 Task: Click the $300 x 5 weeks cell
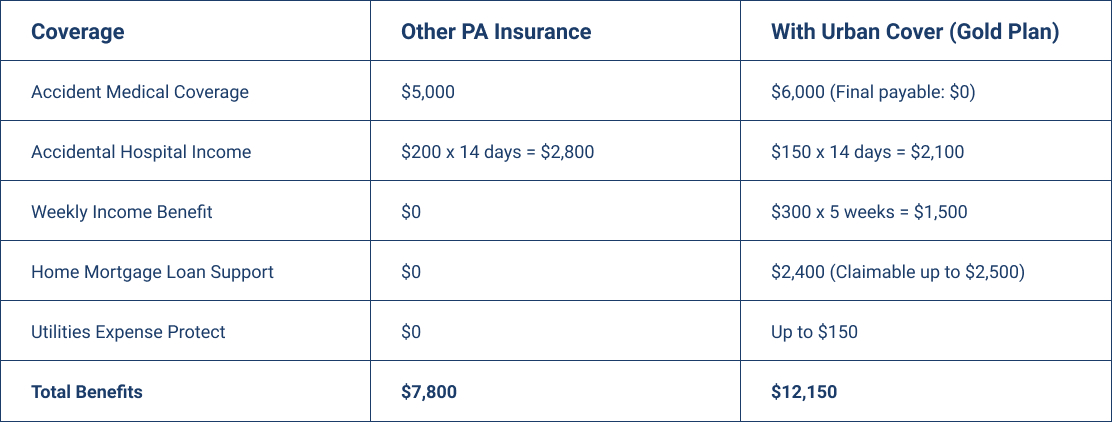[x=869, y=212]
